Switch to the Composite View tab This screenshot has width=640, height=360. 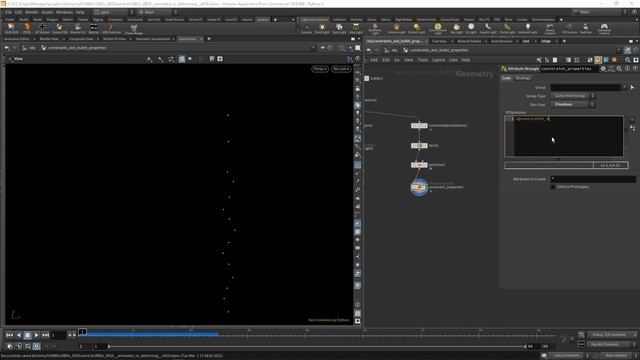coord(81,39)
